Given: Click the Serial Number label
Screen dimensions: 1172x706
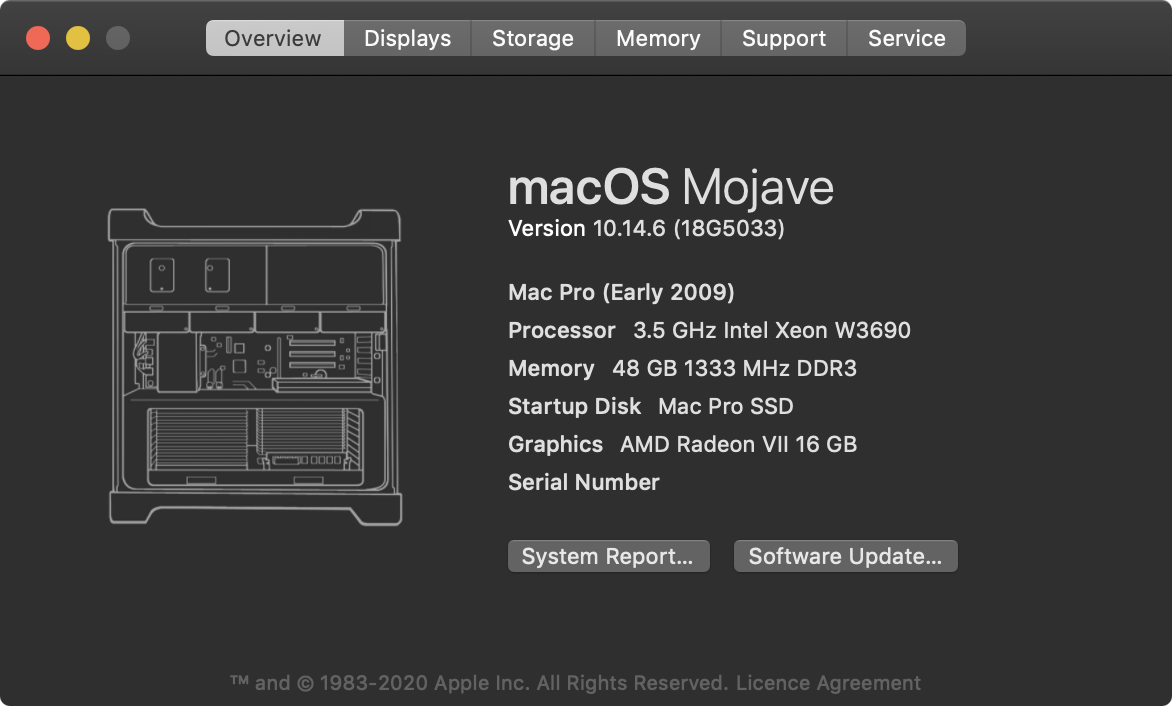Looking at the screenshot, I should click(x=584, y=483).
